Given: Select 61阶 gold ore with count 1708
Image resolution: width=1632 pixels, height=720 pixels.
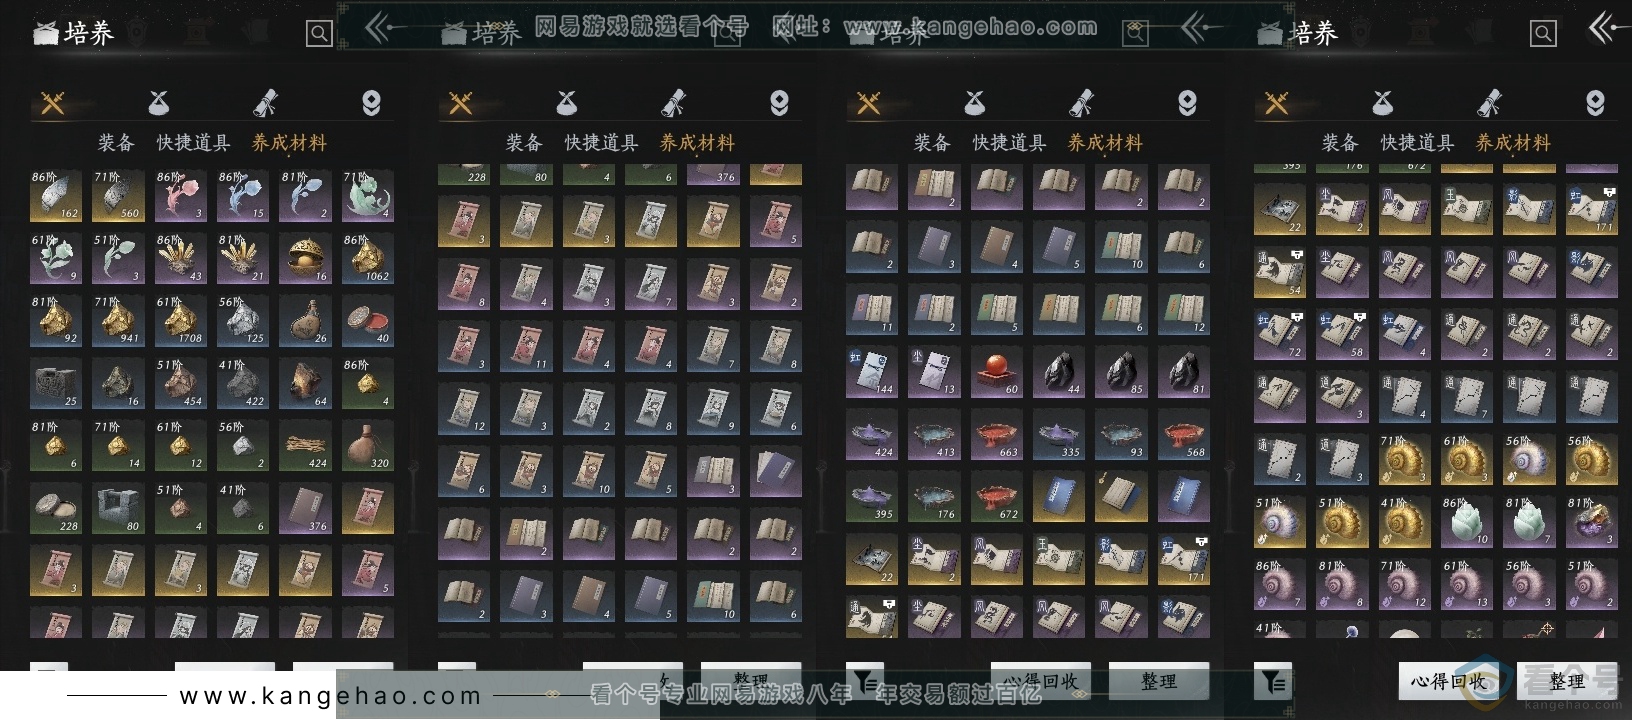Looking at the screenshot, I should coord(180,320).
